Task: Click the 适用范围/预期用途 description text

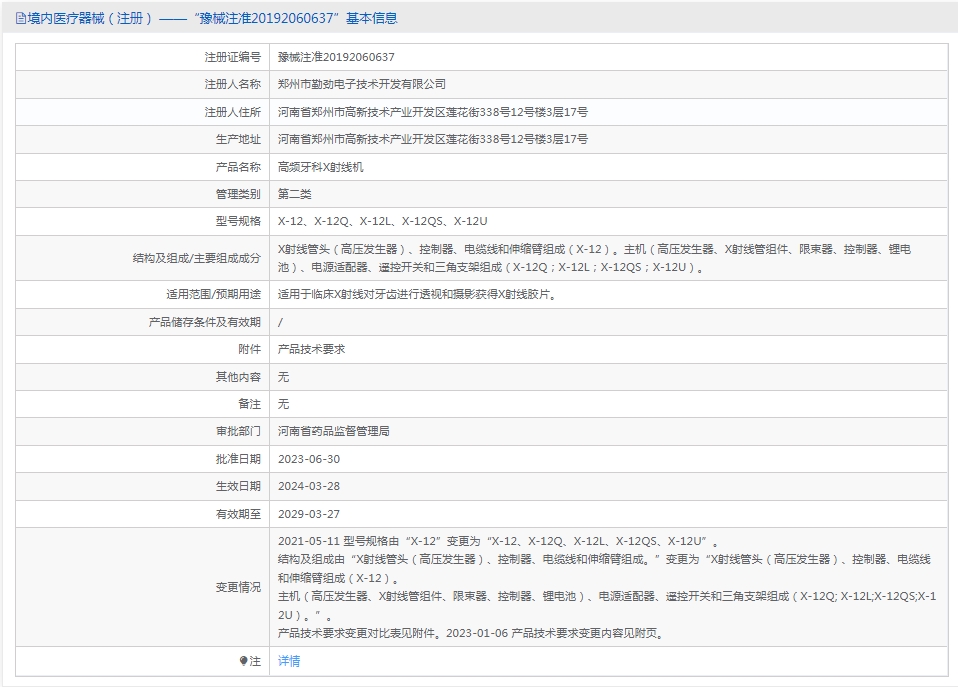Action: point(416,295)
